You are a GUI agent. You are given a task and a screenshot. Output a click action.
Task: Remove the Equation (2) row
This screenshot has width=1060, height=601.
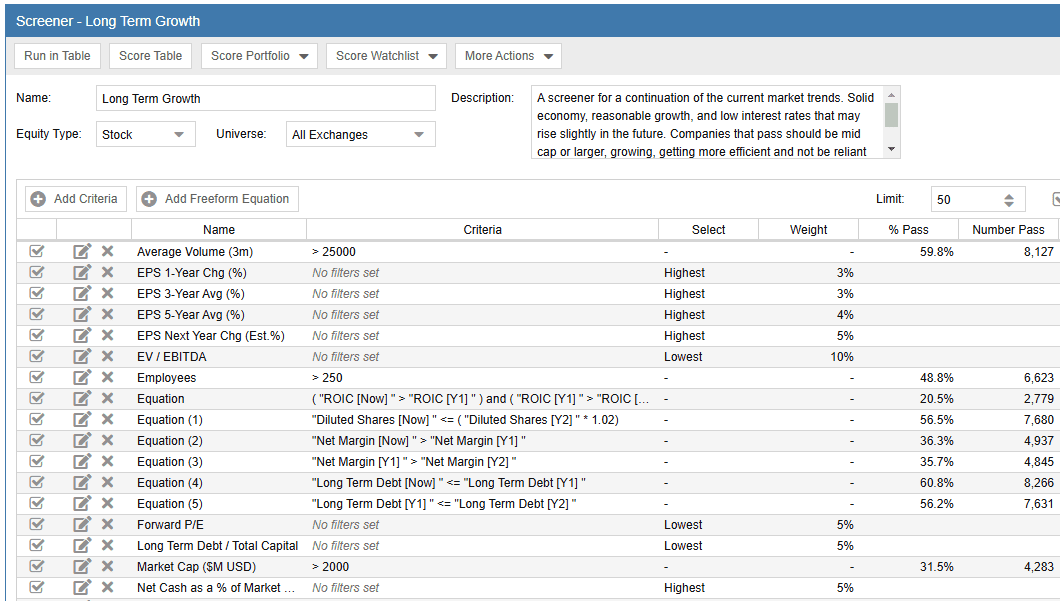tap(107, 440)
